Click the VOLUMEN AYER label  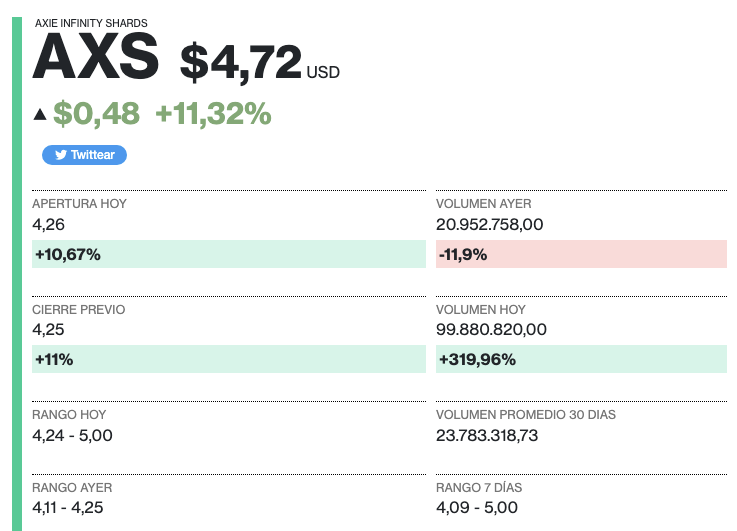tap(484, 203)
